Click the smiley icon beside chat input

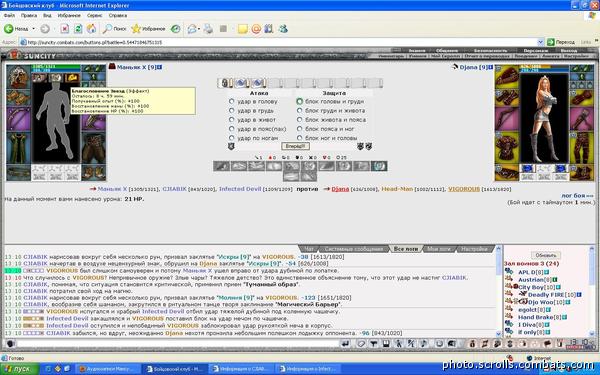coord(10,344)
